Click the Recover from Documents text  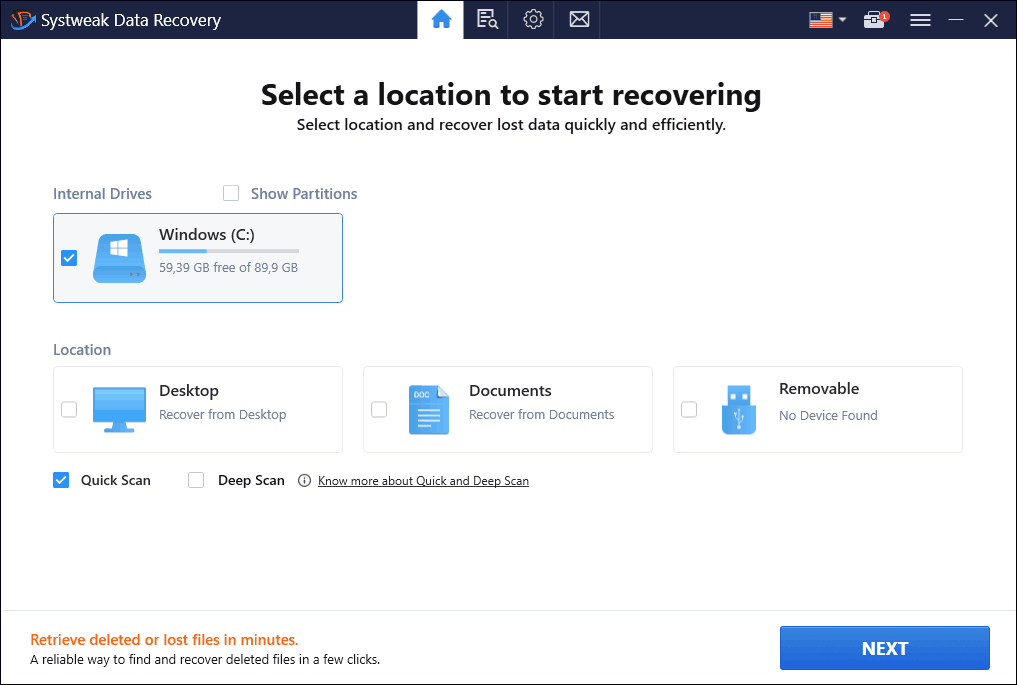[542, 415]
